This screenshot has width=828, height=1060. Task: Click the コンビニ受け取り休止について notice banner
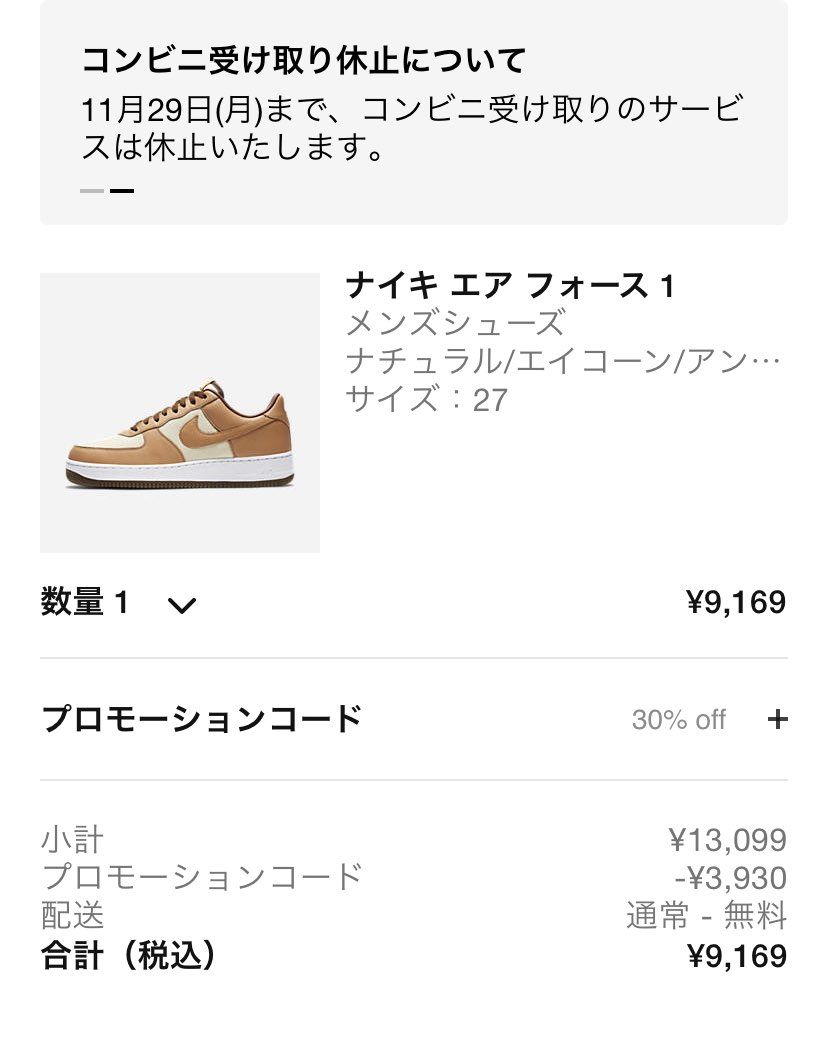pyautogui.click(x=414, y=112)
